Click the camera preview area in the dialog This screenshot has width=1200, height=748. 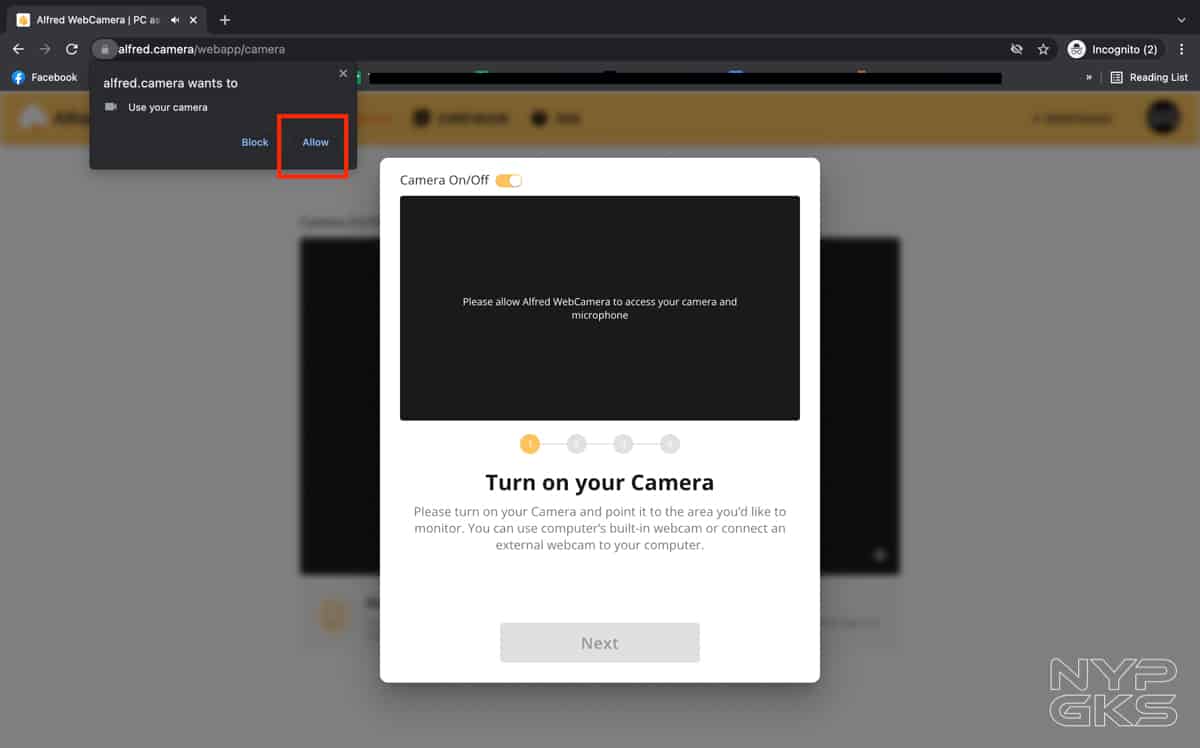coord(600,308)
